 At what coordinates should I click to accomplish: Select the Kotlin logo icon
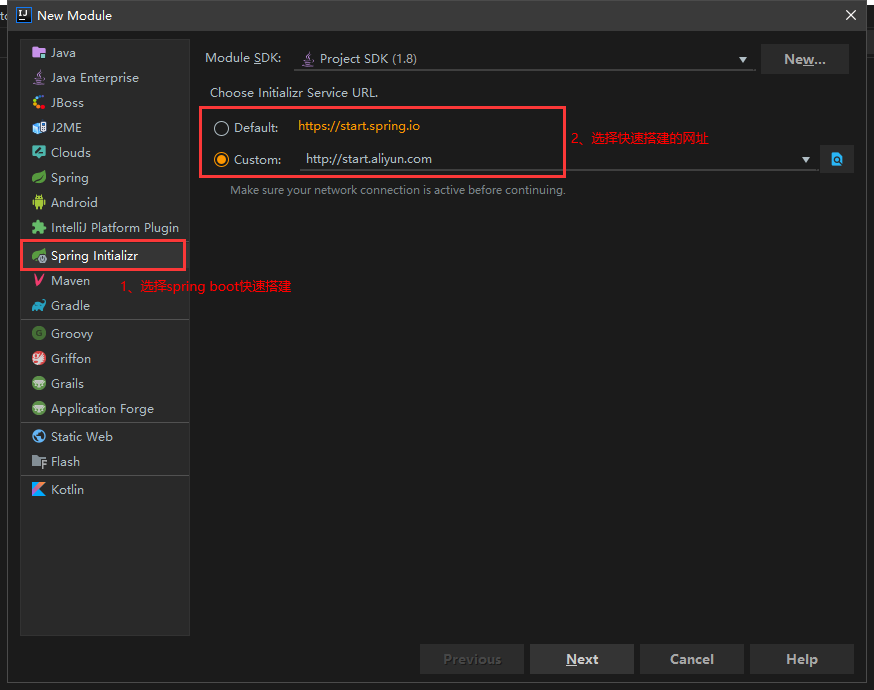point(38,489)
